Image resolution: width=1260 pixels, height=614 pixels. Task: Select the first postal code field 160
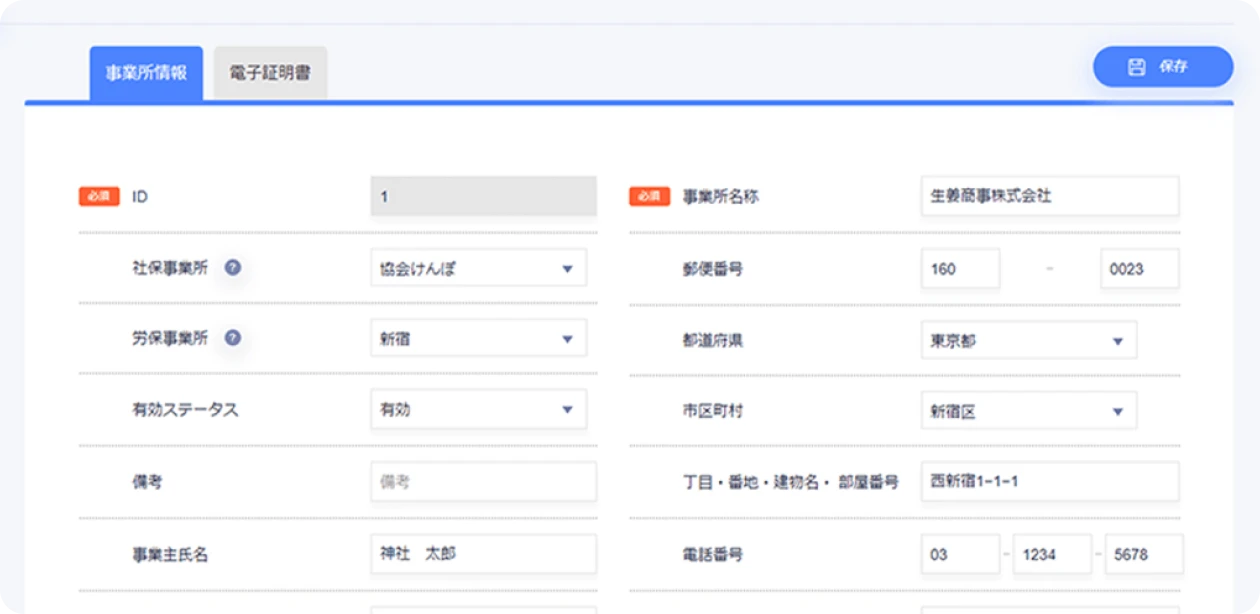960,269
